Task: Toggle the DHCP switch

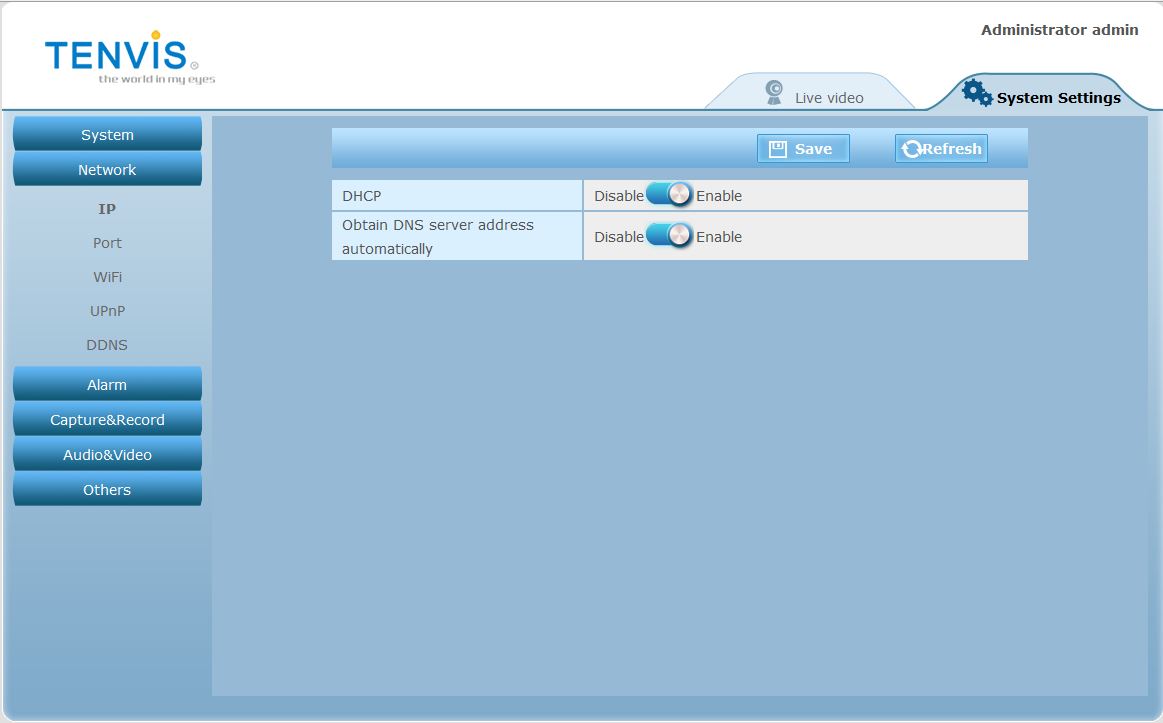Action: click(x=669, y=195)
